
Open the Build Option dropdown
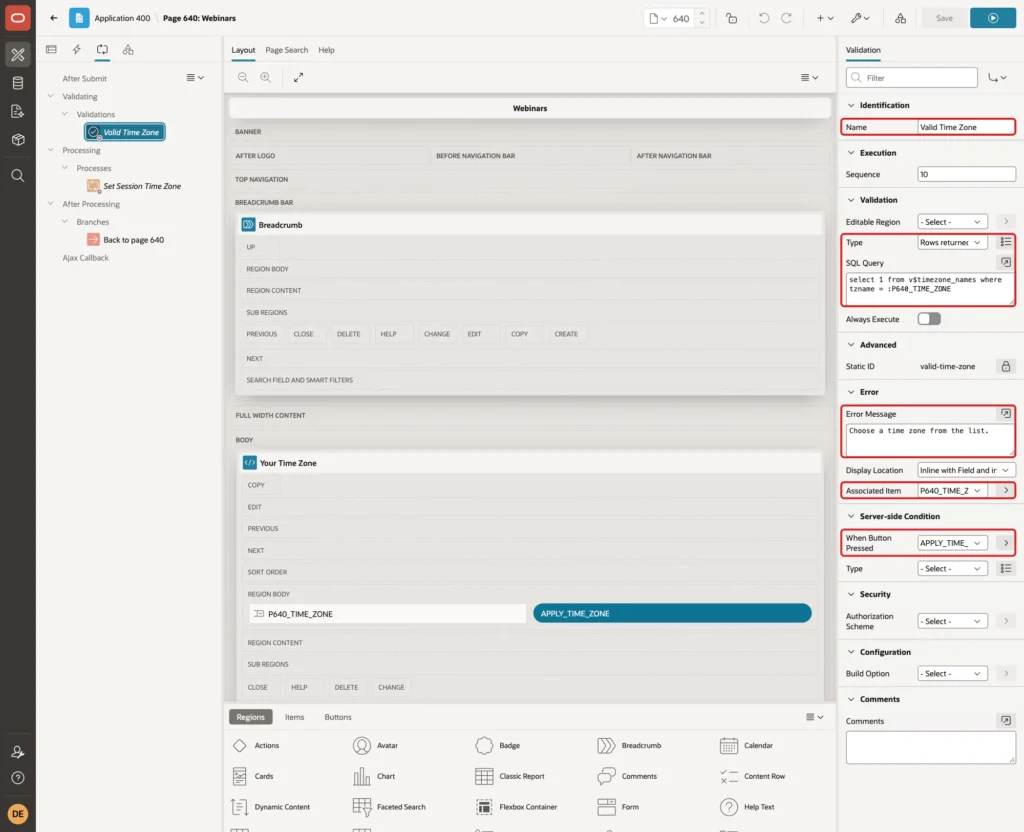tap(952, 673)
